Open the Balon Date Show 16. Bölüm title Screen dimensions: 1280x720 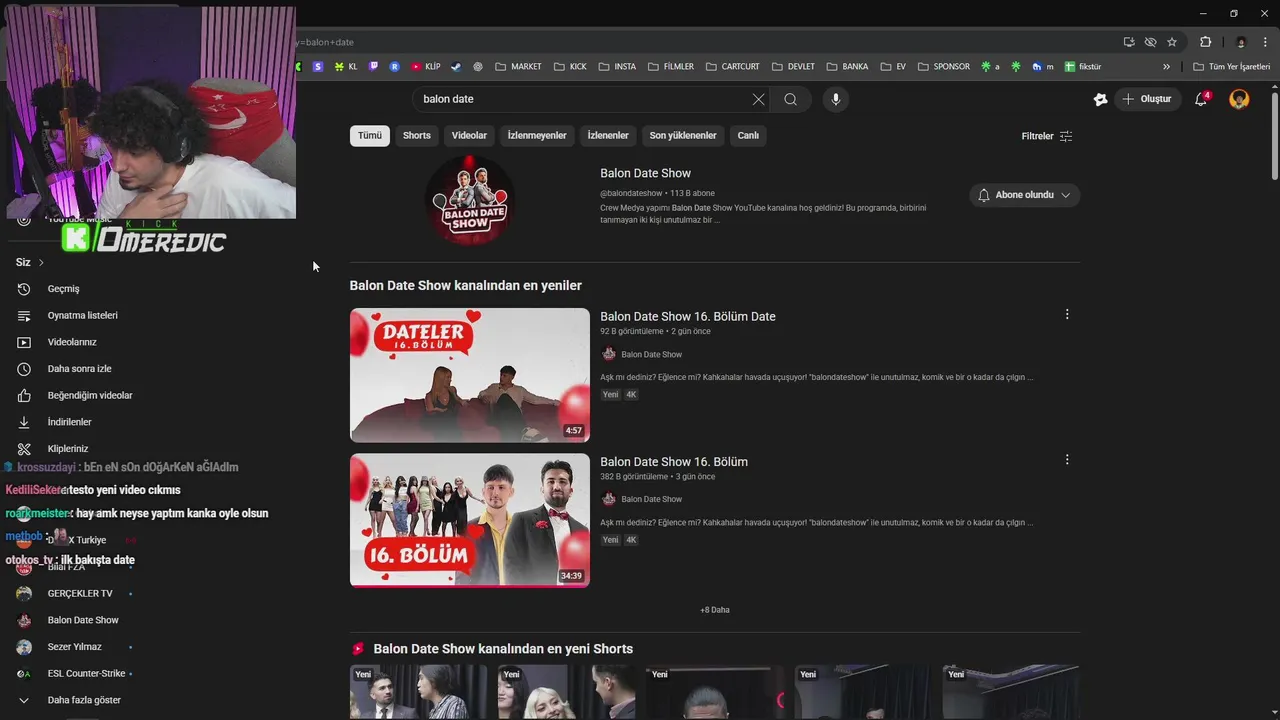point(674,462)
